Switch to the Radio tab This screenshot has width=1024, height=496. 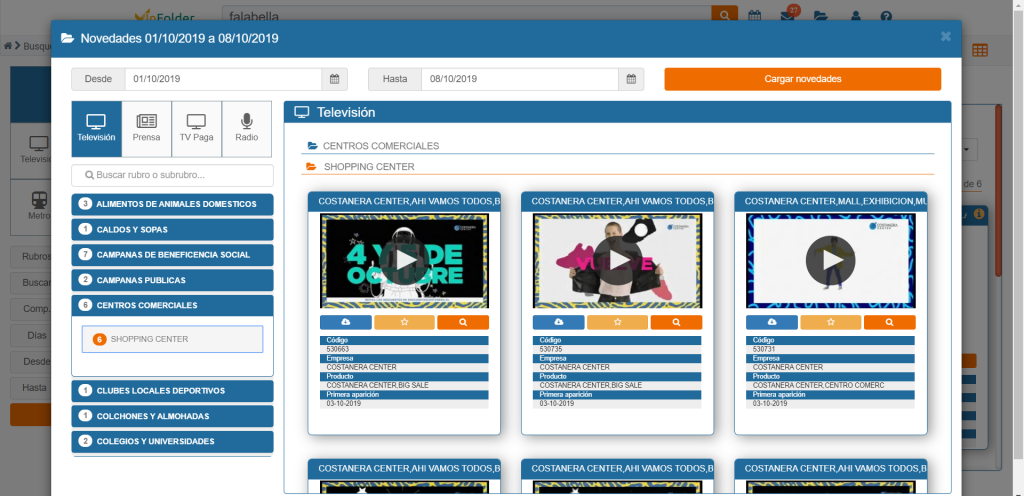point(247,129)
